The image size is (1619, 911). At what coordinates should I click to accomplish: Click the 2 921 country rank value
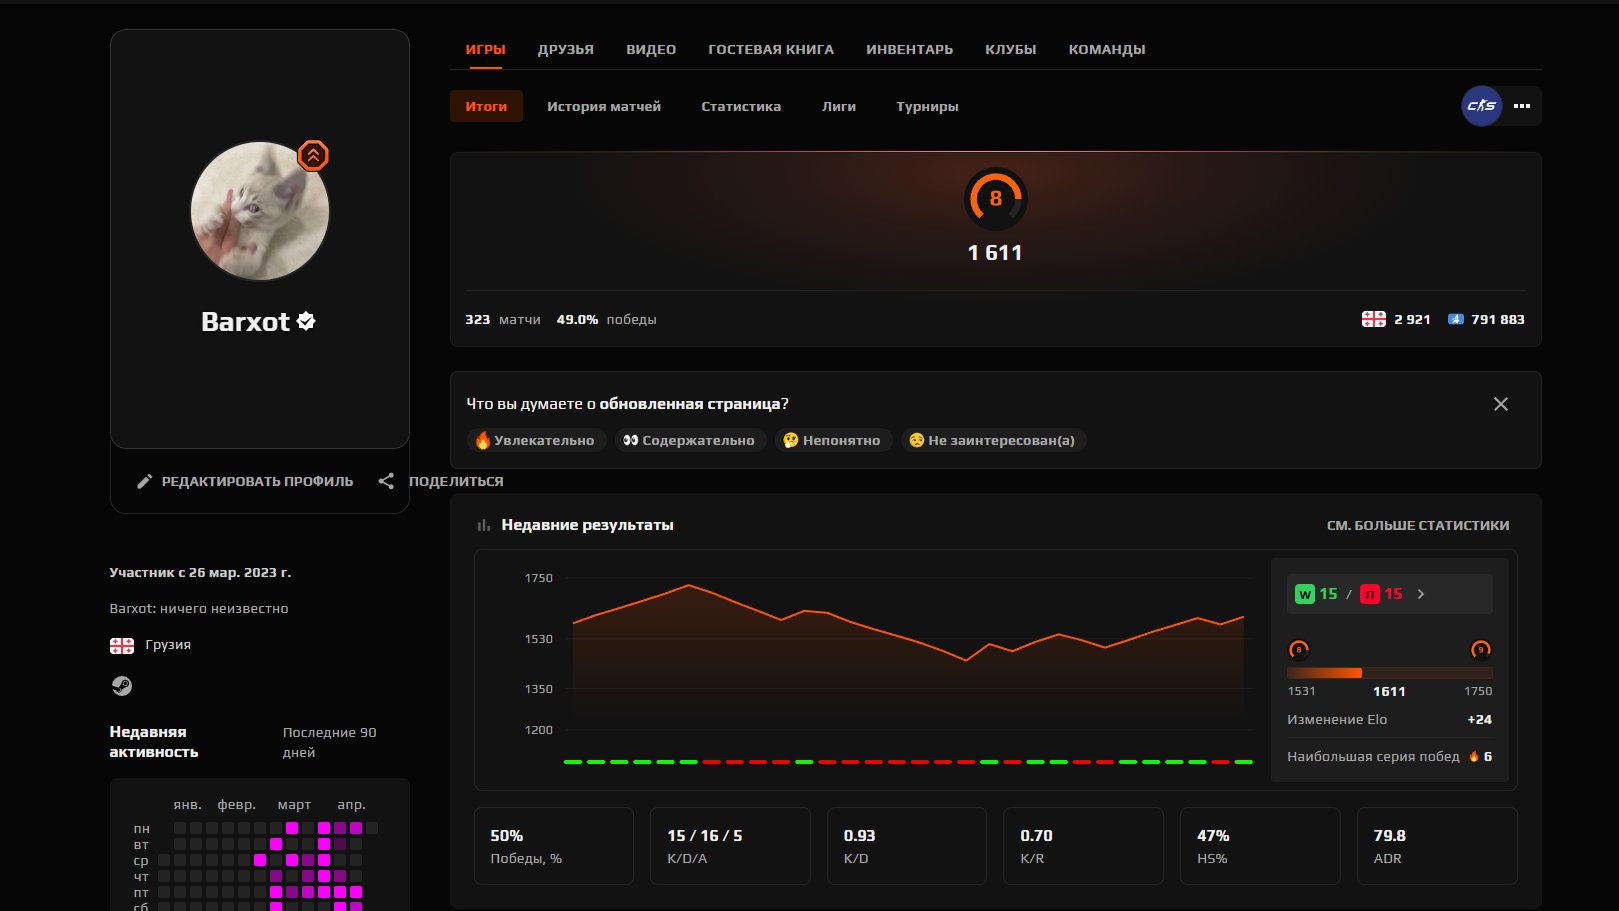pos(1412,320)
